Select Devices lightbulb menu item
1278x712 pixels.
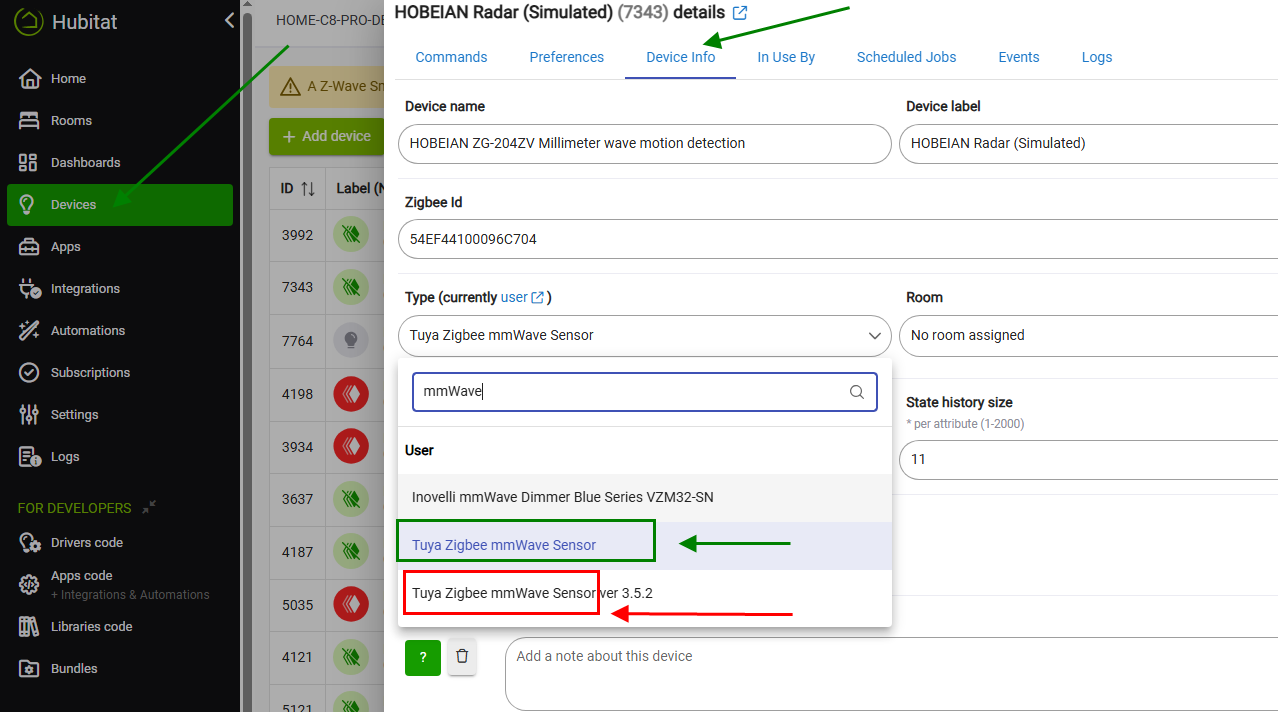pyautogui.click(x=120, y=204)
